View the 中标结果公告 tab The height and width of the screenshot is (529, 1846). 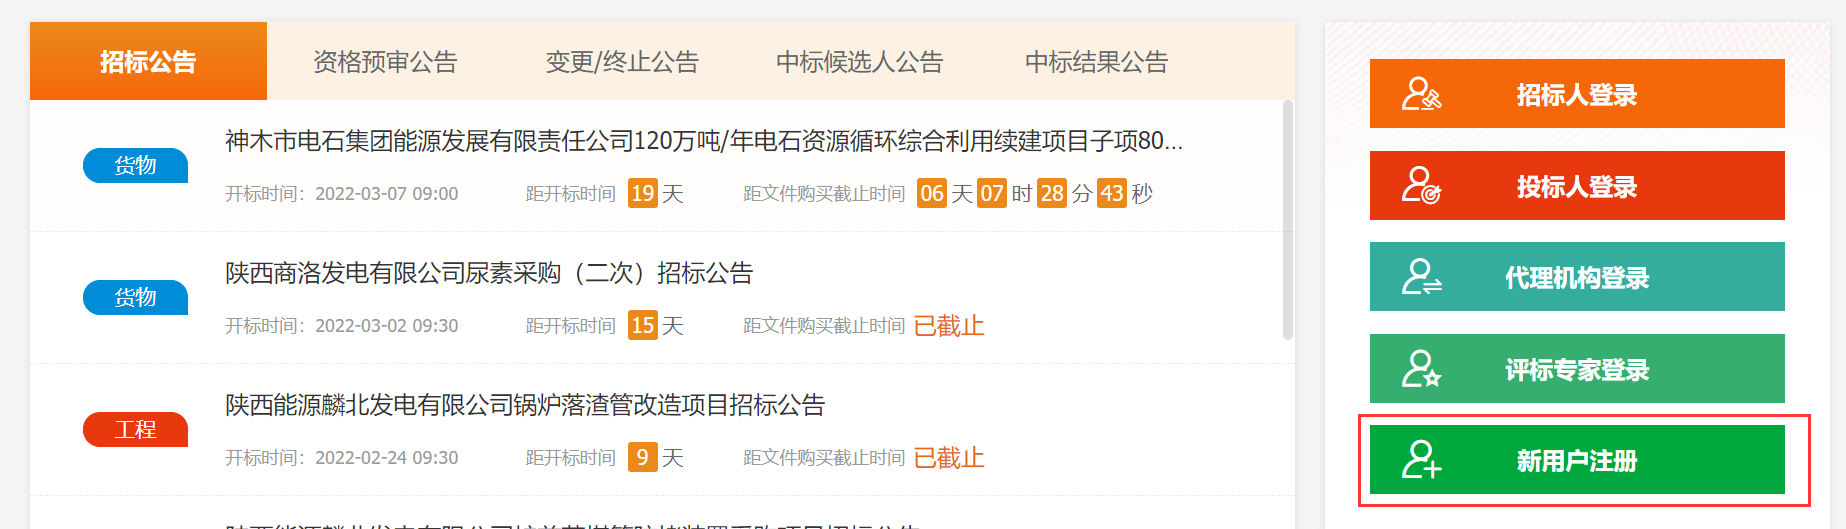point(1096,62)
